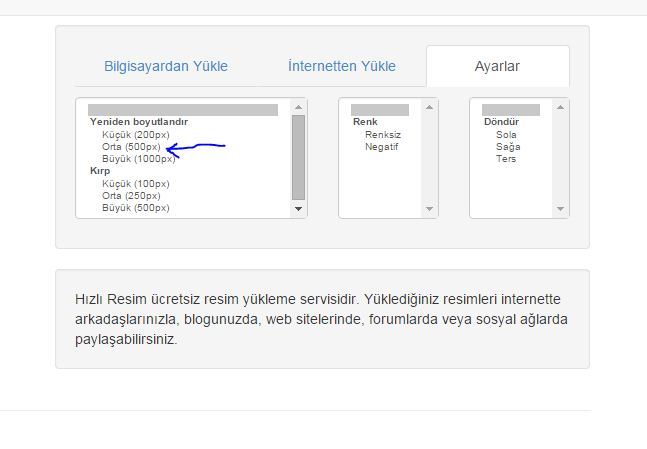Viewport: 647px width, 449px height.
Task: Pick the Ters rotate option
Action: [506, 158]
